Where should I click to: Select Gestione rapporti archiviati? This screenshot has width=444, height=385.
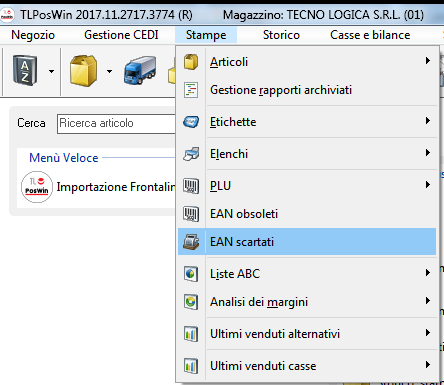(x=307, y=90)
